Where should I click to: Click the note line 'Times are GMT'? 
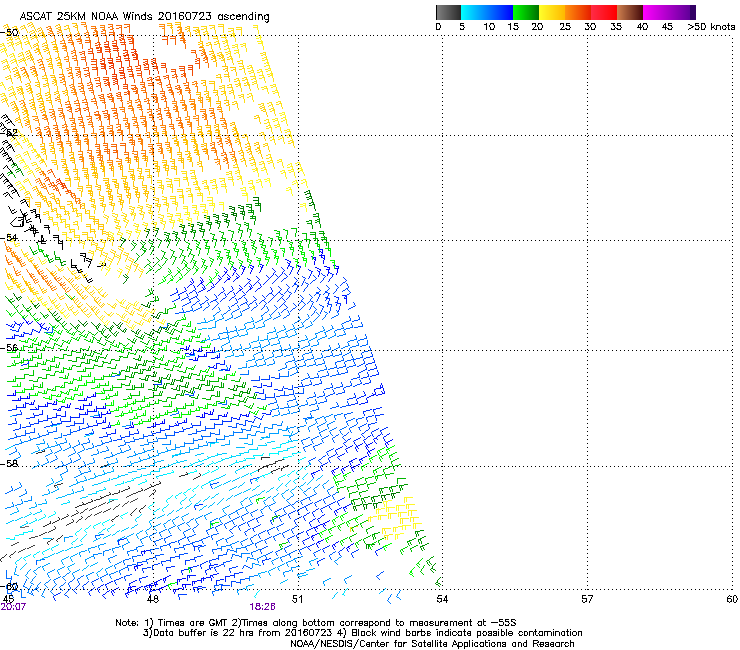tap(191, 623)
